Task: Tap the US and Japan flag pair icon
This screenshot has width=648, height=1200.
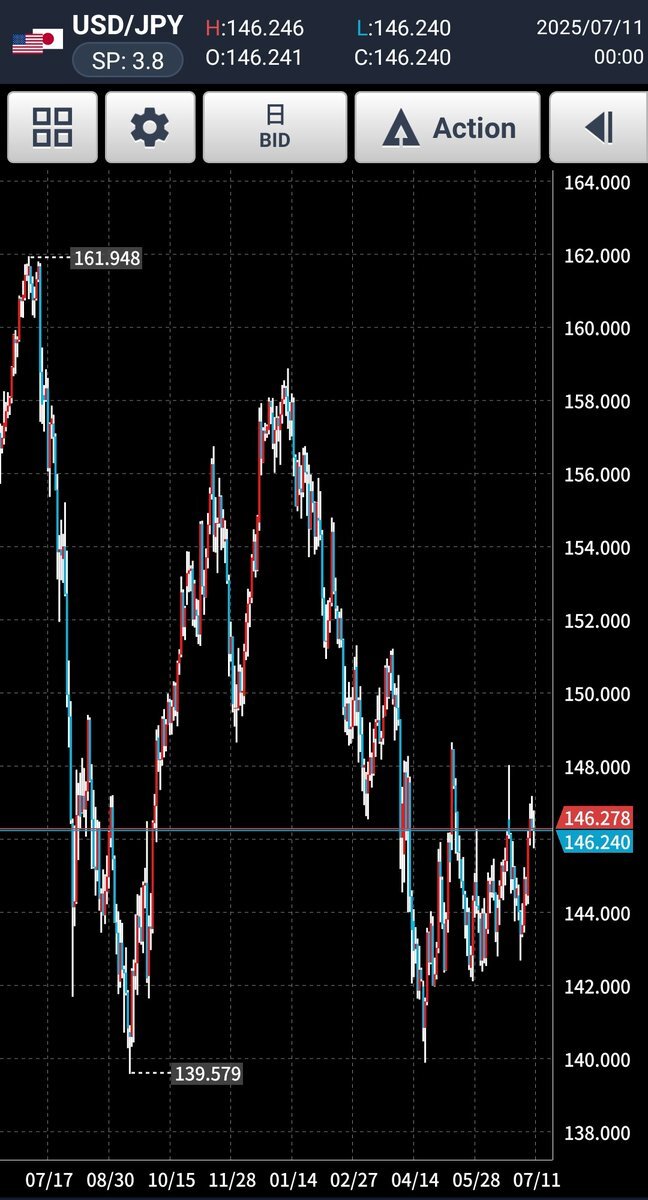Action: (38, 41)
